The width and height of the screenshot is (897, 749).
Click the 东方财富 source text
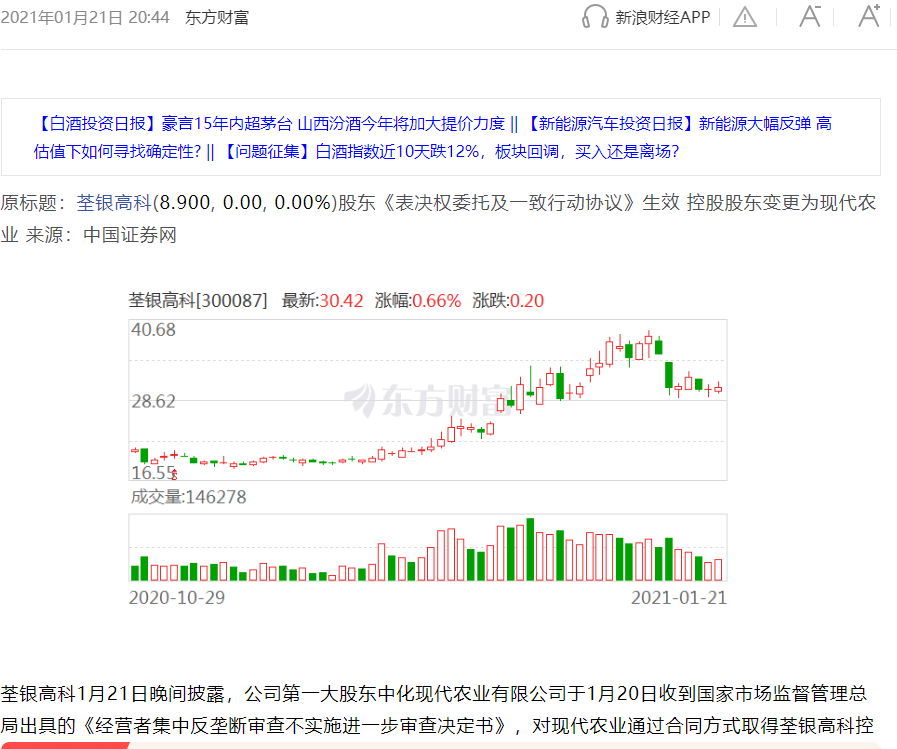[x=217, y=18]
